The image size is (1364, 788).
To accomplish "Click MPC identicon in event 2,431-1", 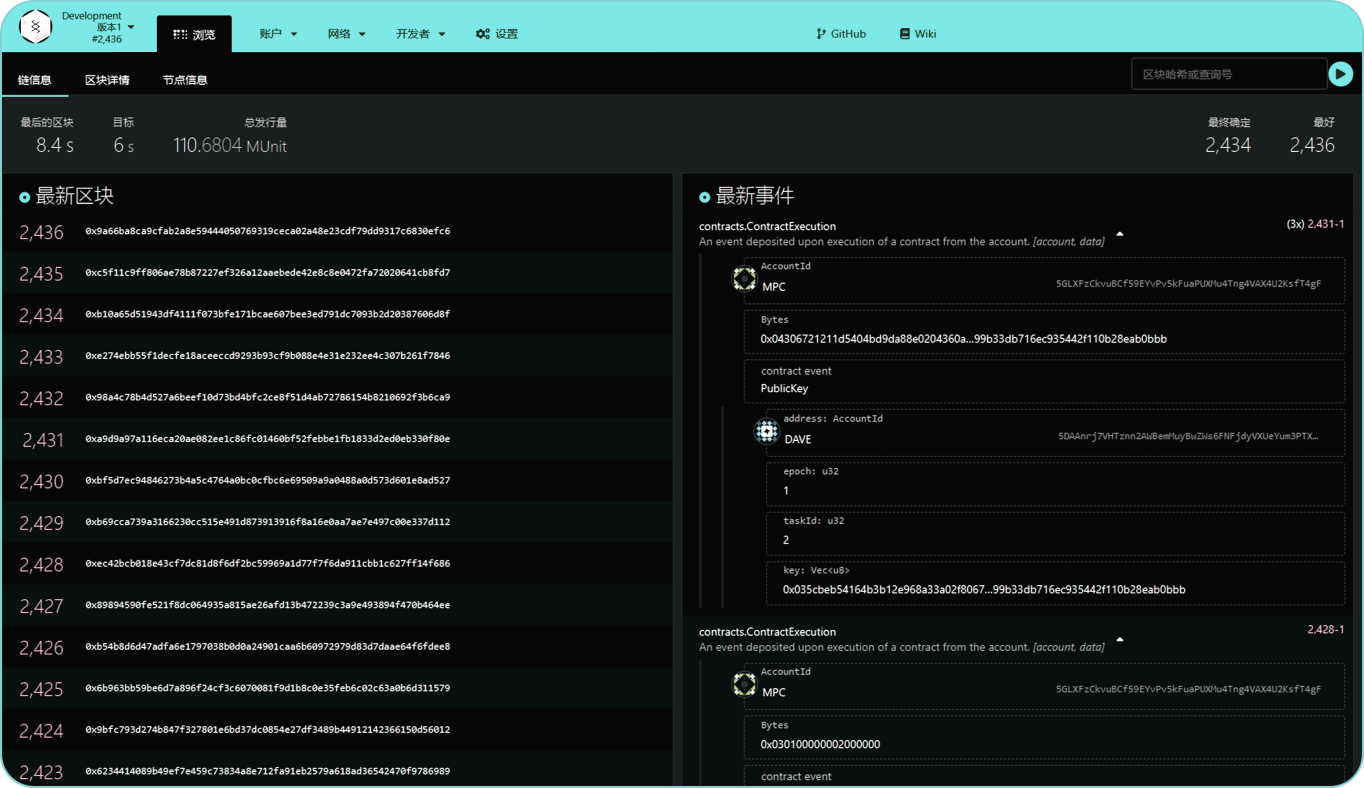I will pos(745,279).
